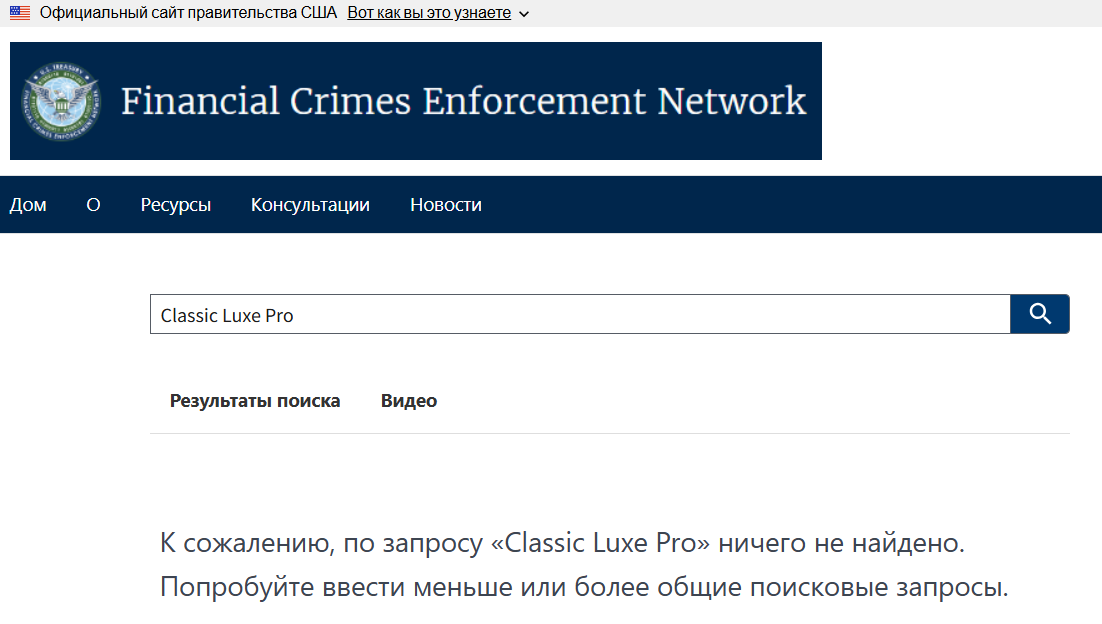Image resolution: width=1102 pixels, height=624 pixels.
Task: Open the «Консультации» navigation menu
Action: [x=310, y=204]
